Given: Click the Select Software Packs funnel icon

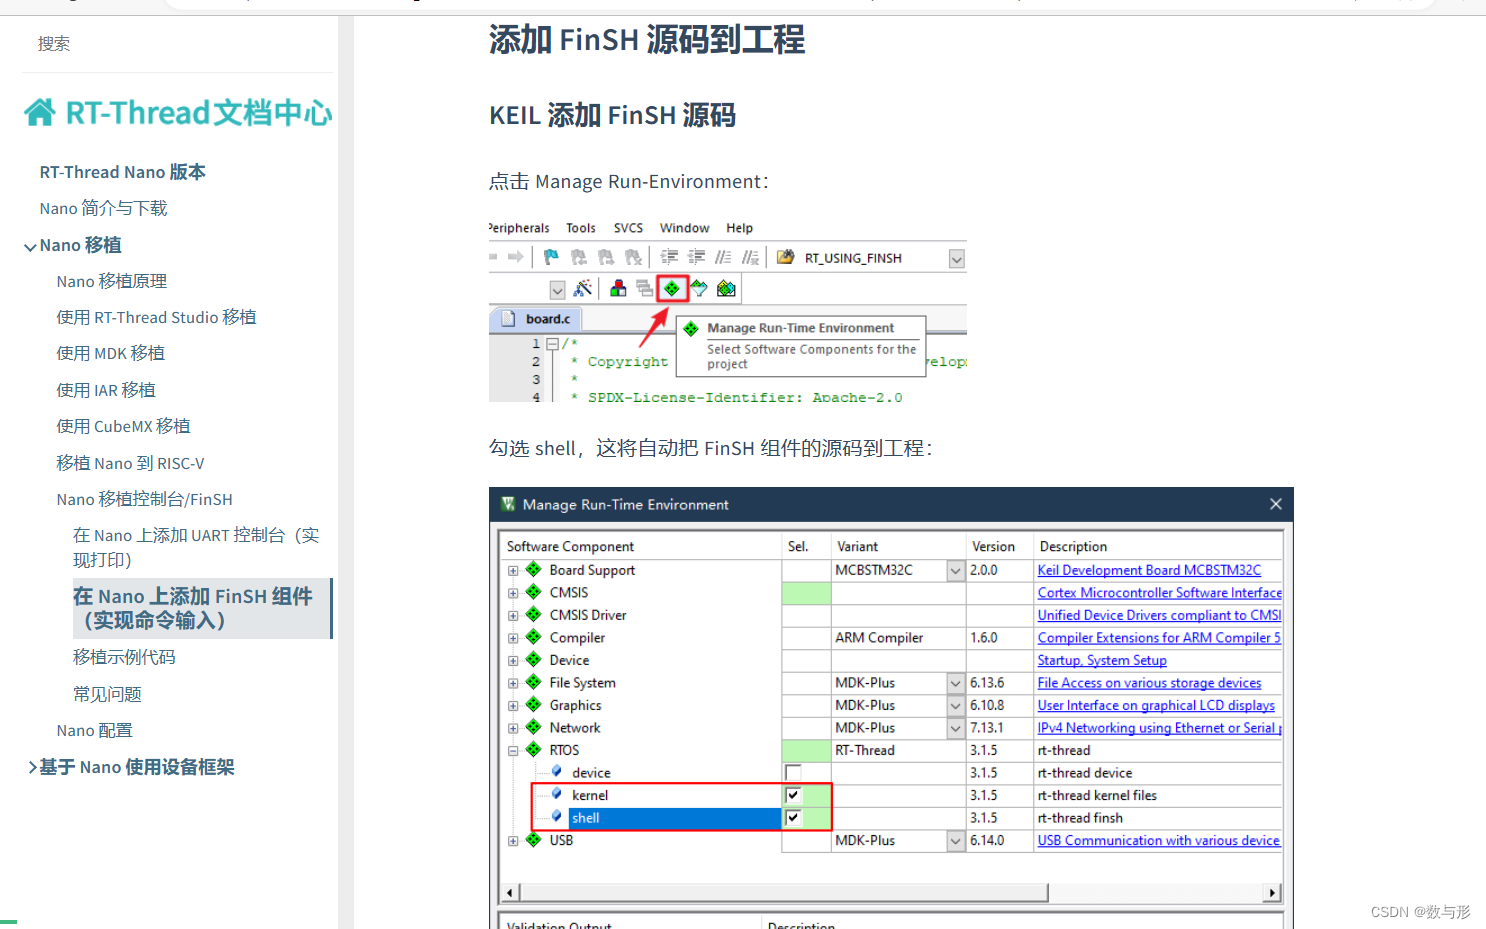Looking at the screenshot, I should pos(699,289).
